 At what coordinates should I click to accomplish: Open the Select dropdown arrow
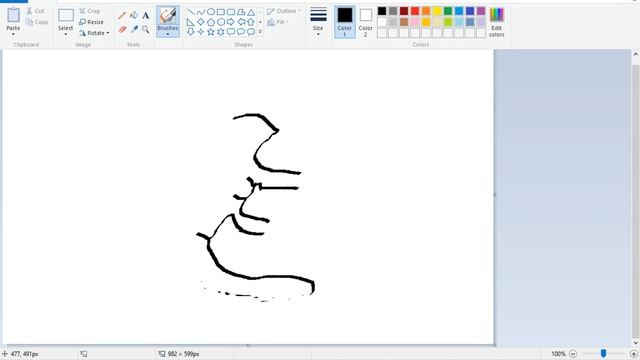(x=65, y=34)
